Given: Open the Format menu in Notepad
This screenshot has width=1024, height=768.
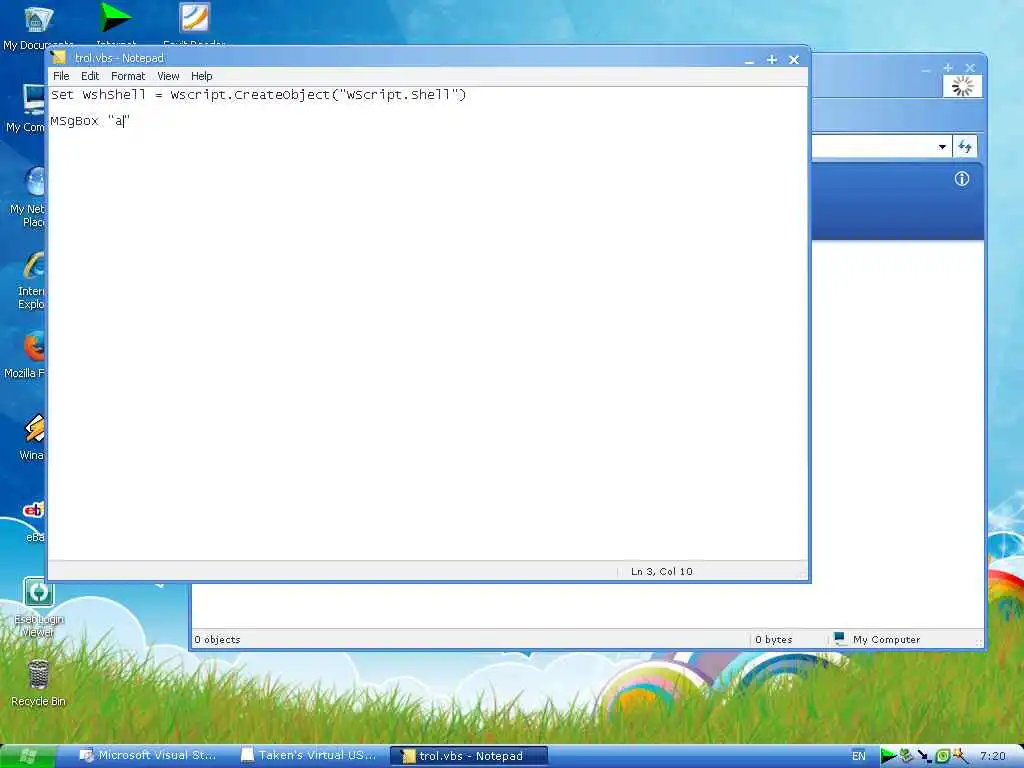Looking at the screenshot, I should (128, 76).
